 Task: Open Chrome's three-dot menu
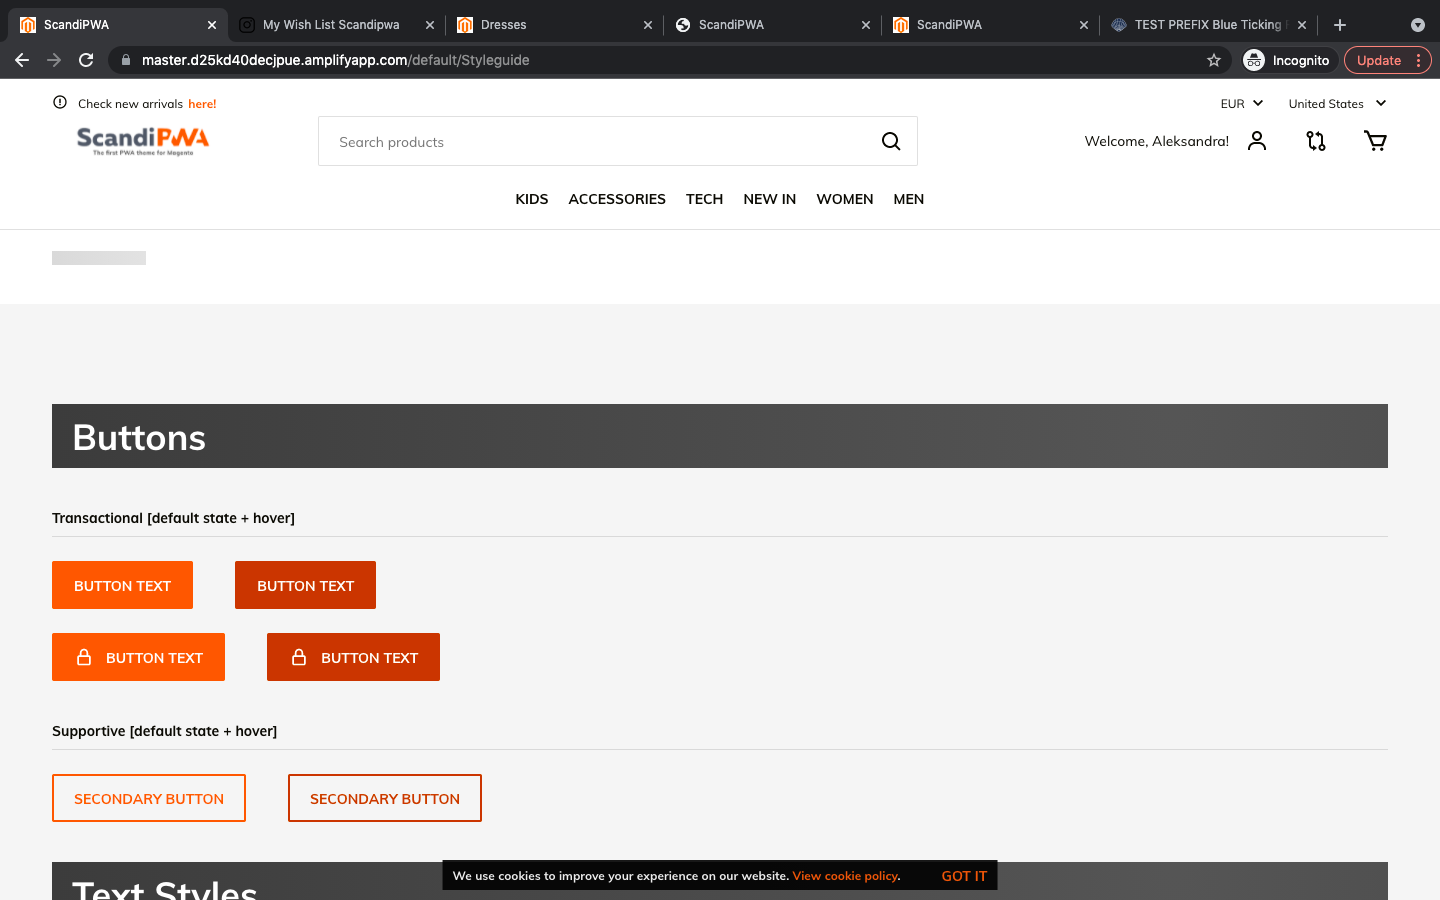[x=1420, y=60]
